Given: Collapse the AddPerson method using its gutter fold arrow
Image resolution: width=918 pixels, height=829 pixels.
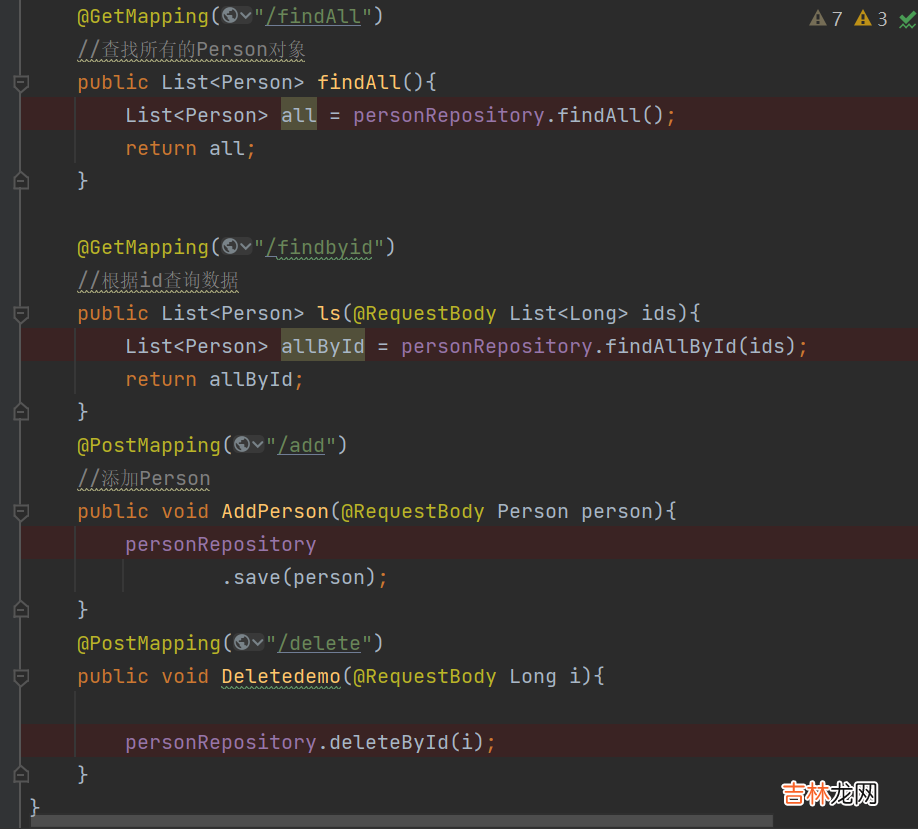Looking at the screenshot, I should 21,512.
